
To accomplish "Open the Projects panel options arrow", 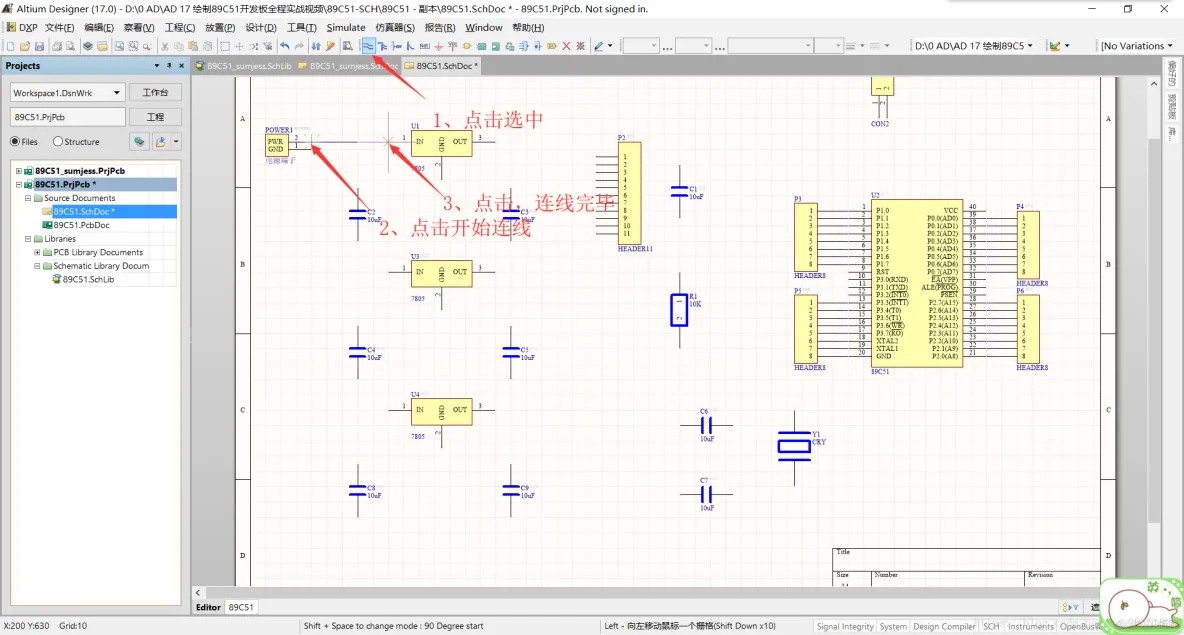I will point(157,66).
